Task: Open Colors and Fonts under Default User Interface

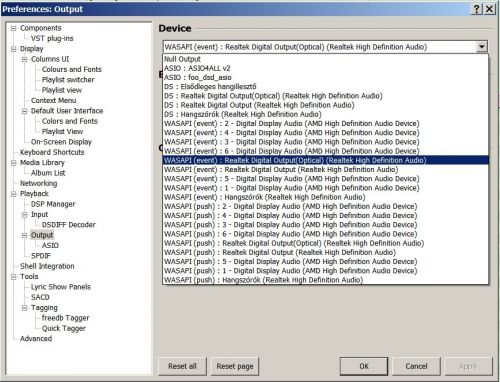Action: (70, 121)
